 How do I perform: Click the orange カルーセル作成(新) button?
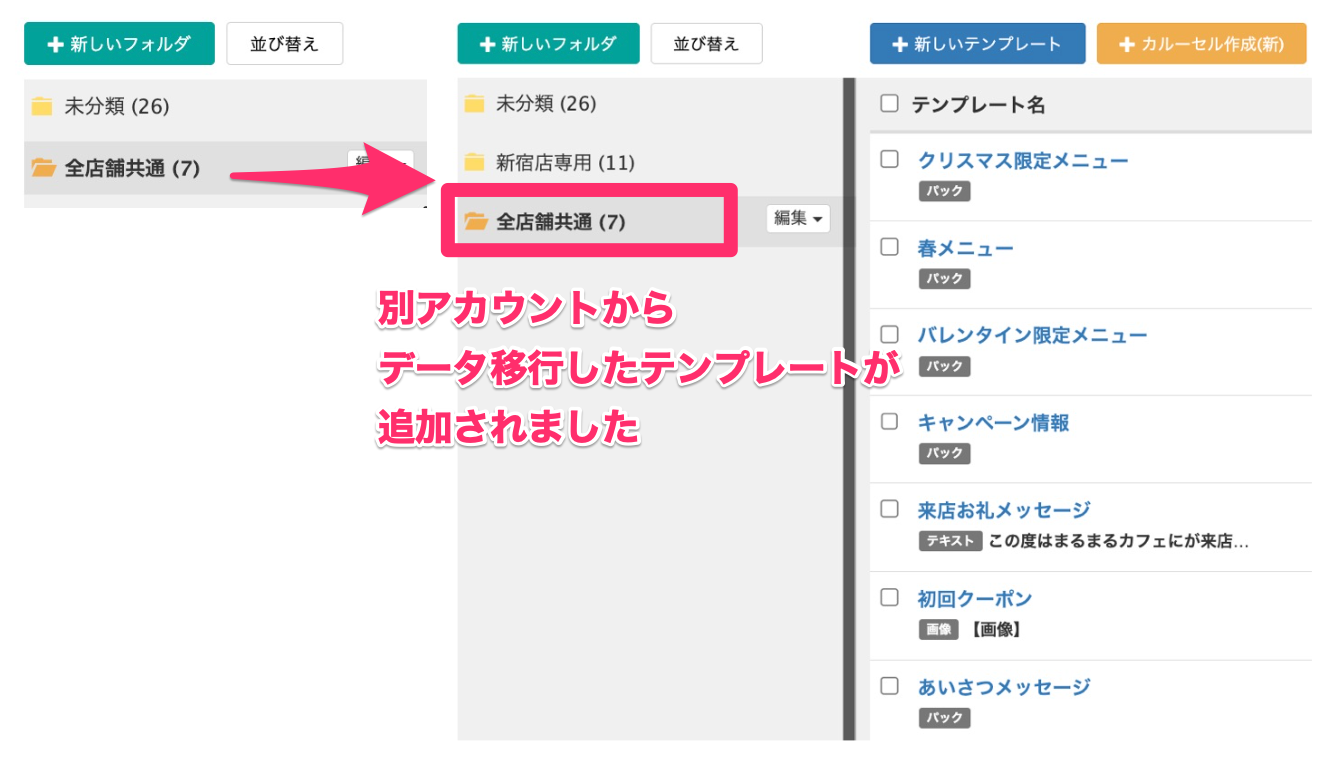tap(1201, 44)
